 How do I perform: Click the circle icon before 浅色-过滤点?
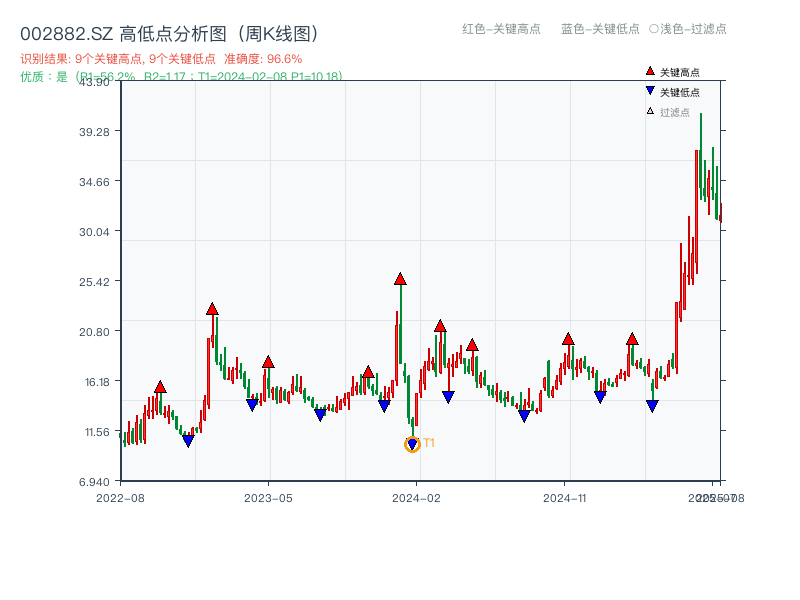click(654, 29)
